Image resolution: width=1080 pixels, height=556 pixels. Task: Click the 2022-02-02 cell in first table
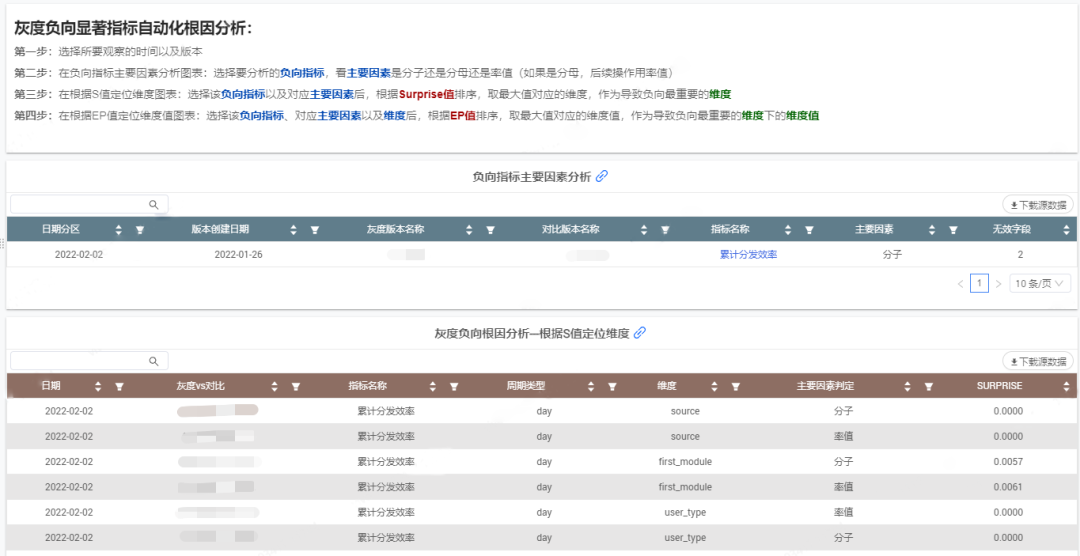point(79,255)
